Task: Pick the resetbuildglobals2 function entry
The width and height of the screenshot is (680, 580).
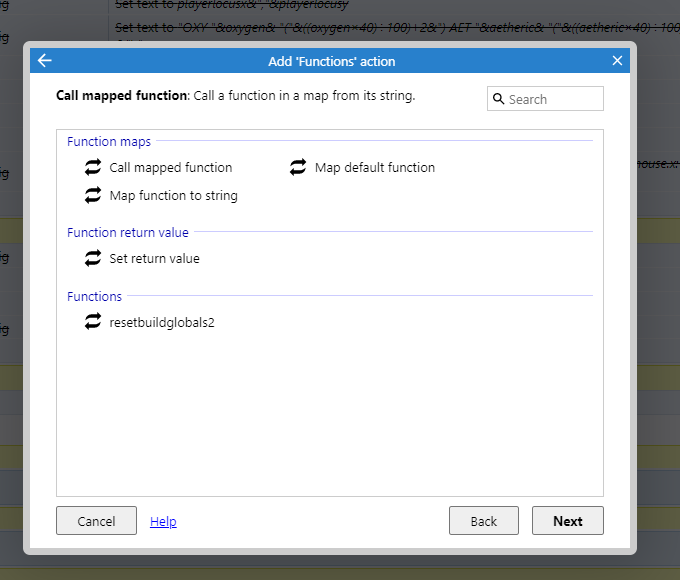Action: [162, 322]
